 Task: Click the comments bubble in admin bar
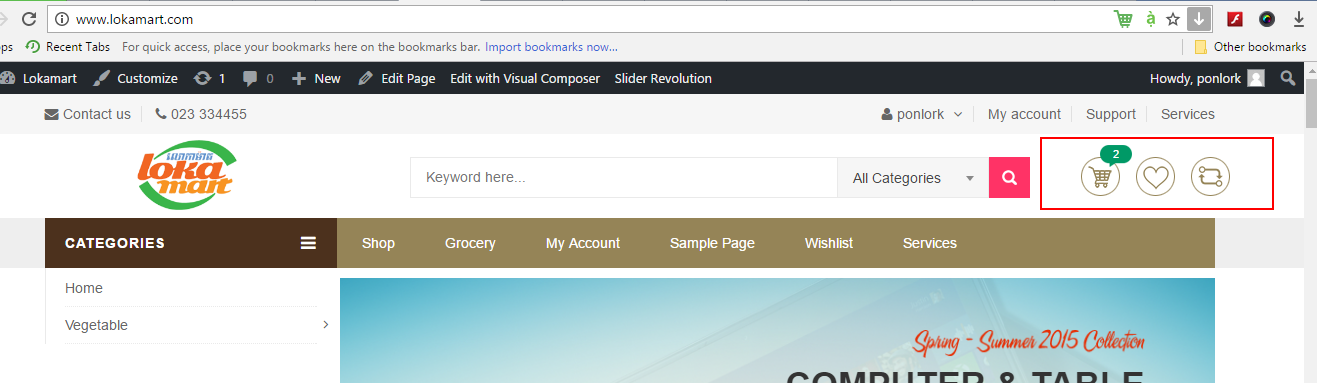[258, 78]
